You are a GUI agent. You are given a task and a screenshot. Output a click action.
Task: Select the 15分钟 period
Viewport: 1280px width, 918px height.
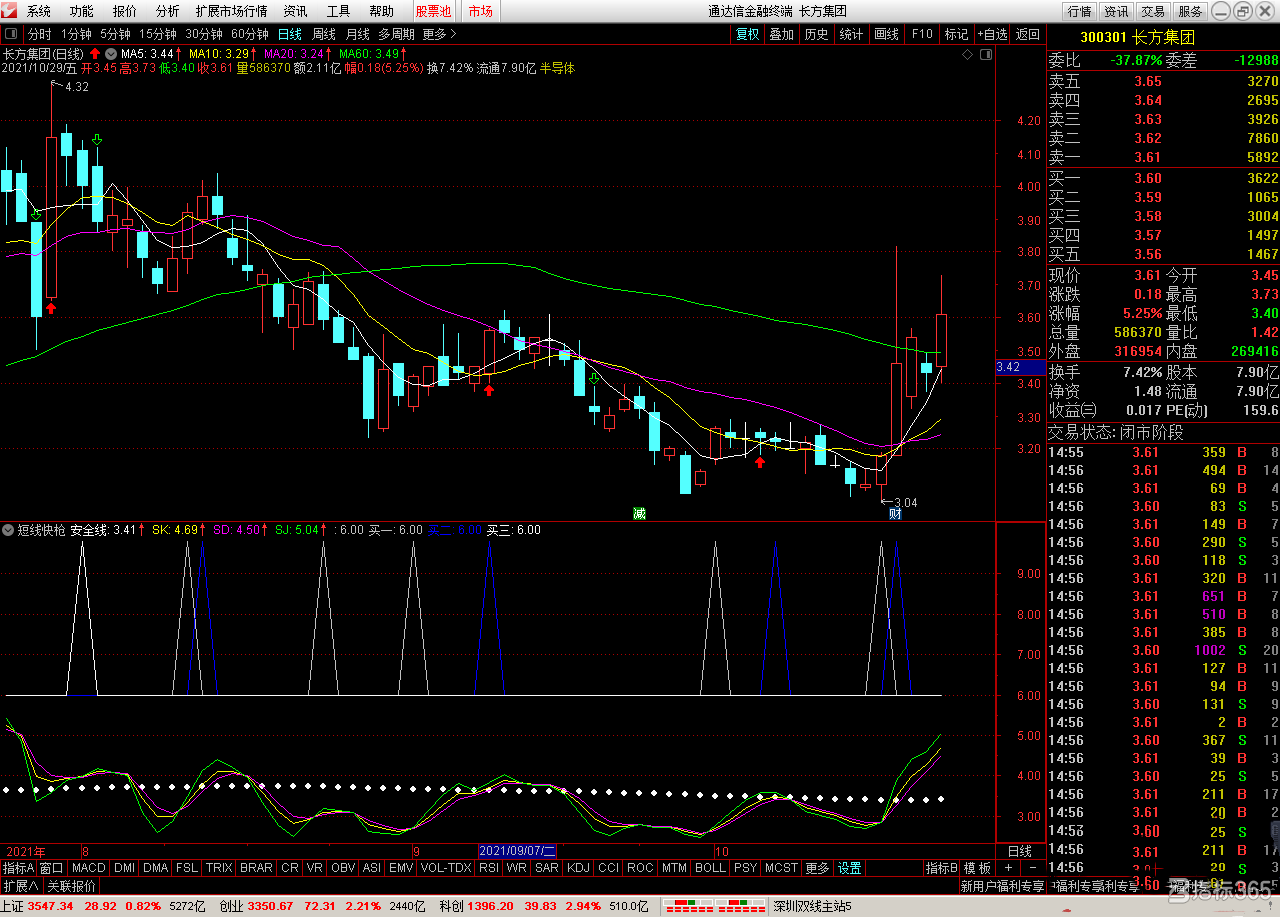158,34
